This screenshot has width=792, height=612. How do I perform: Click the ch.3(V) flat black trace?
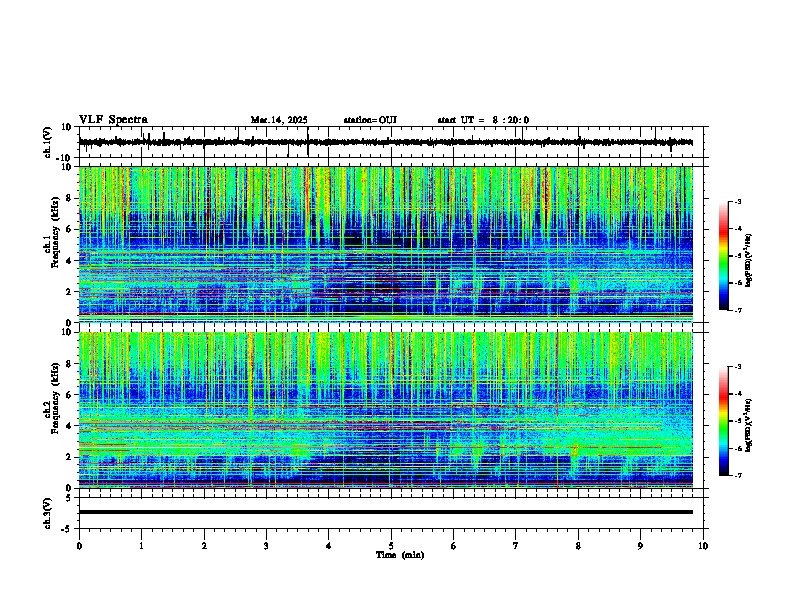(386, 512)
